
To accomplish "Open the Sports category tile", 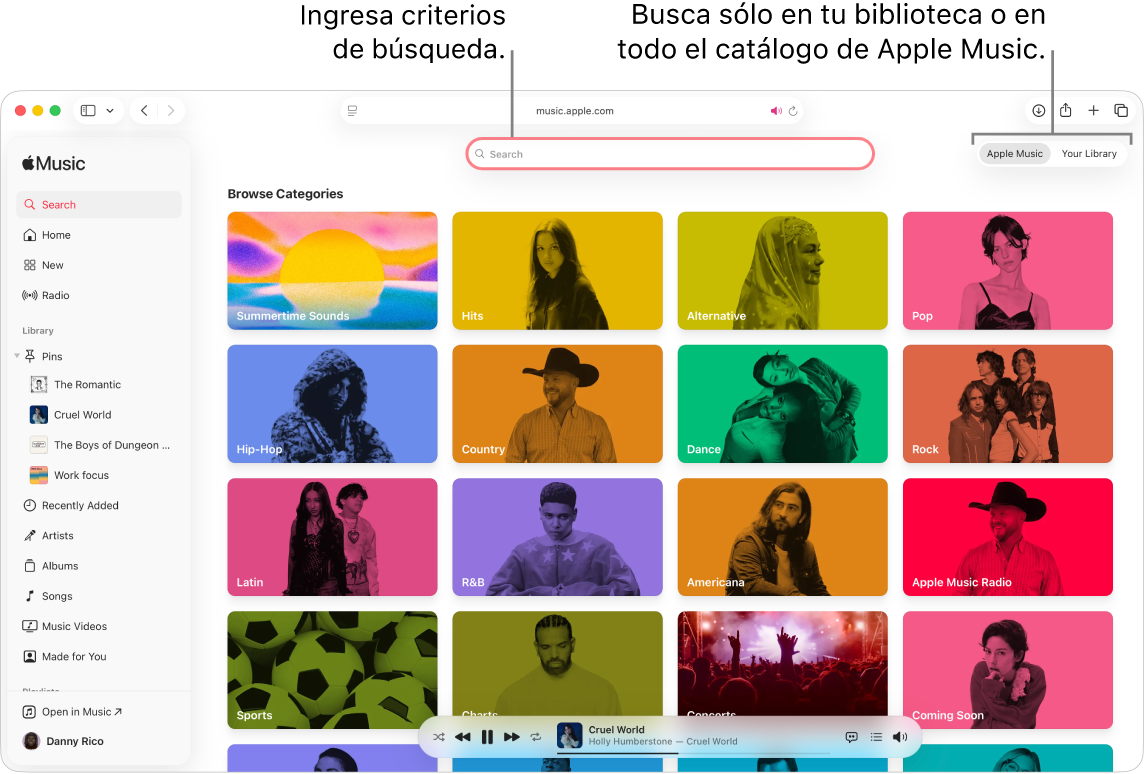I will pos(333,670).
